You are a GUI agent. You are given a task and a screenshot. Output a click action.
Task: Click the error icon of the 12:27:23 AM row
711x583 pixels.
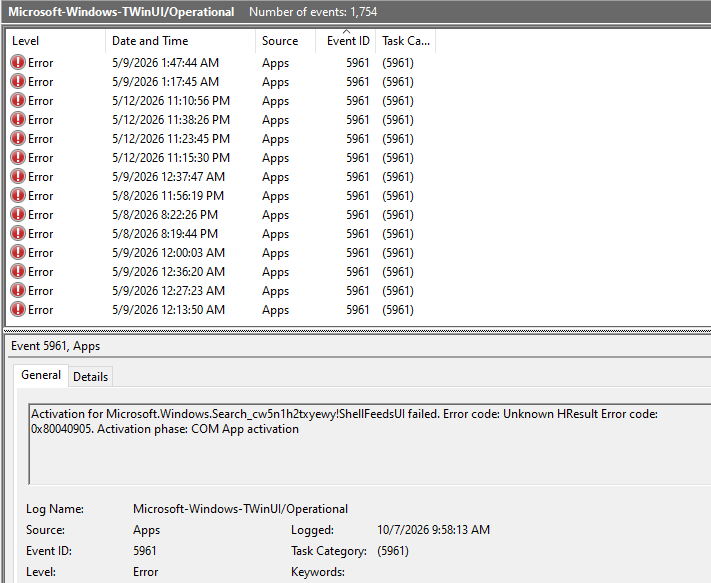(x=18, y=291)
